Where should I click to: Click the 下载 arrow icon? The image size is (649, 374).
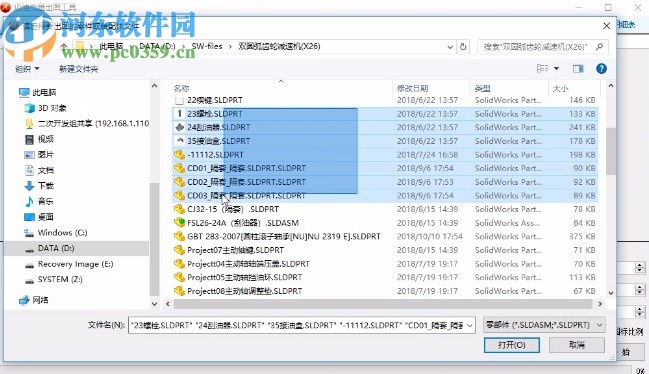(29, 186)
